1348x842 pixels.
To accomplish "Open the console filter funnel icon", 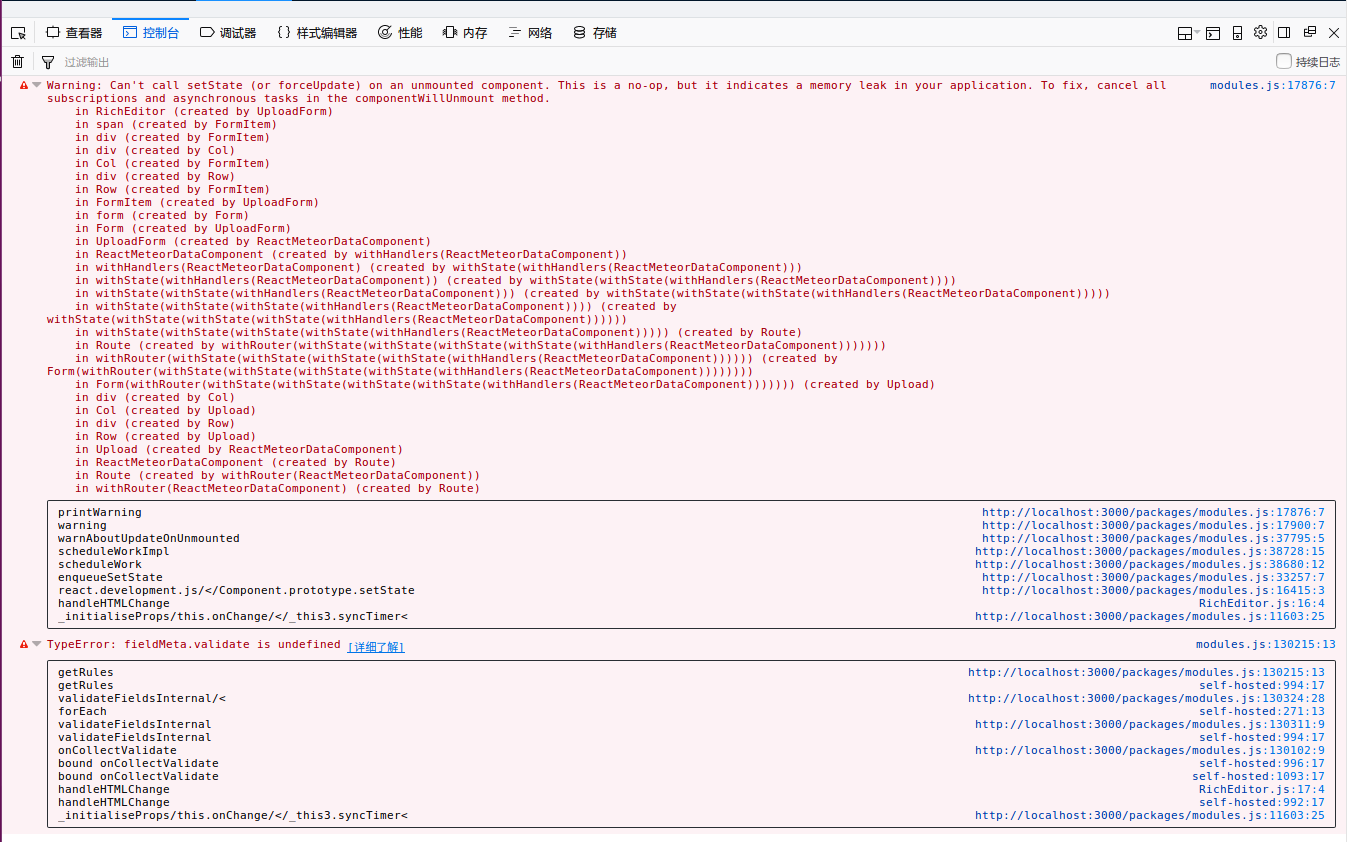I will tap(47, 61).
